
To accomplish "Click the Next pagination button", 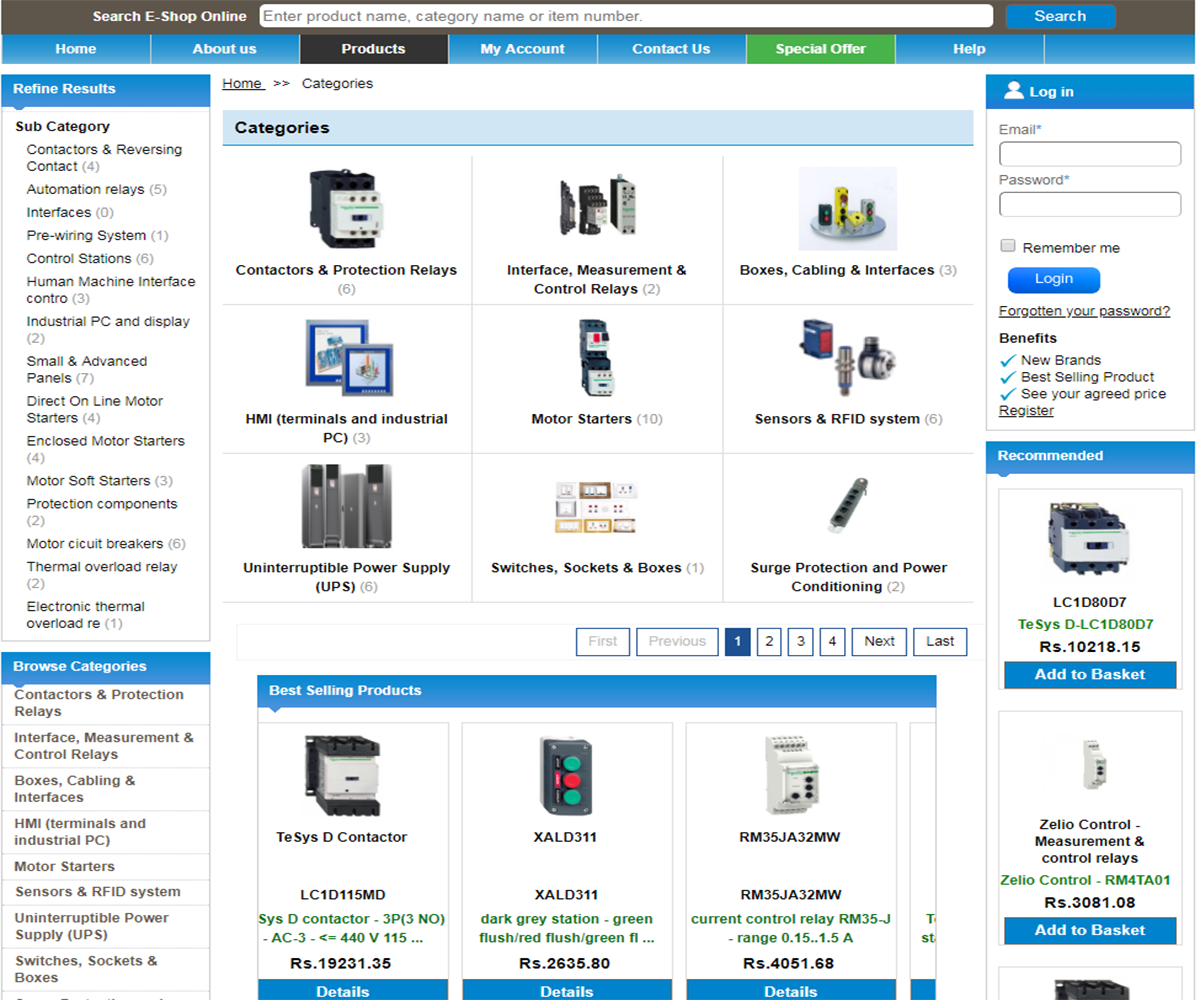I will coord(880,642).
